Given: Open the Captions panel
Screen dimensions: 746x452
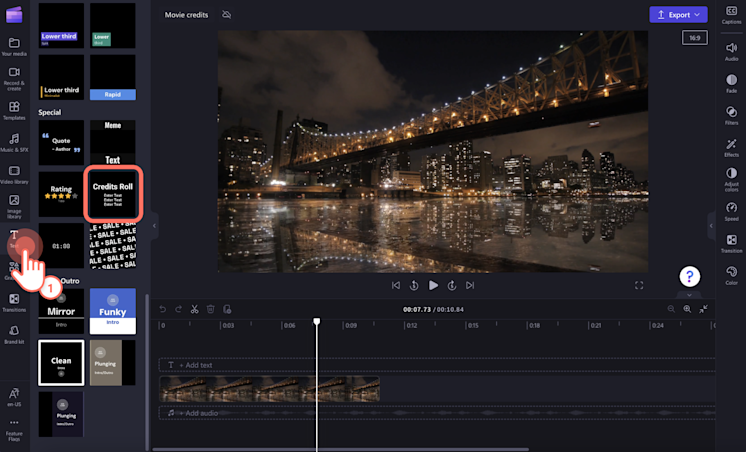Looking at the screenshot, I should click(731, 15).
